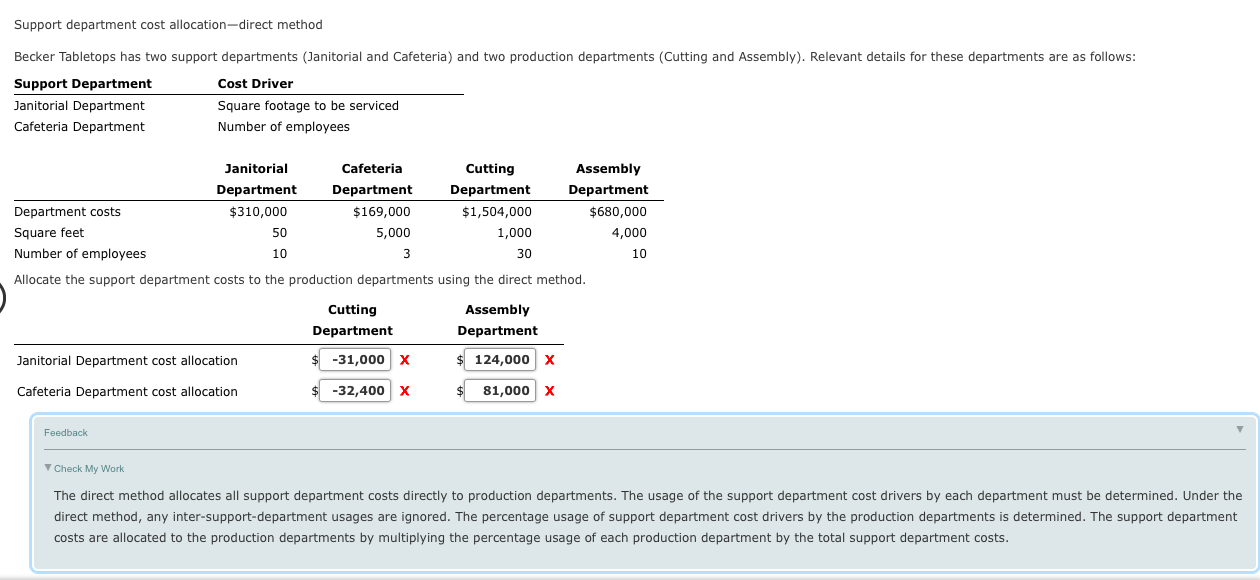Image resolution: width=1260 pixels, height=580 pixels.
Task: Click the red X beside the -31,000 entry
Action: click(403, 359)
